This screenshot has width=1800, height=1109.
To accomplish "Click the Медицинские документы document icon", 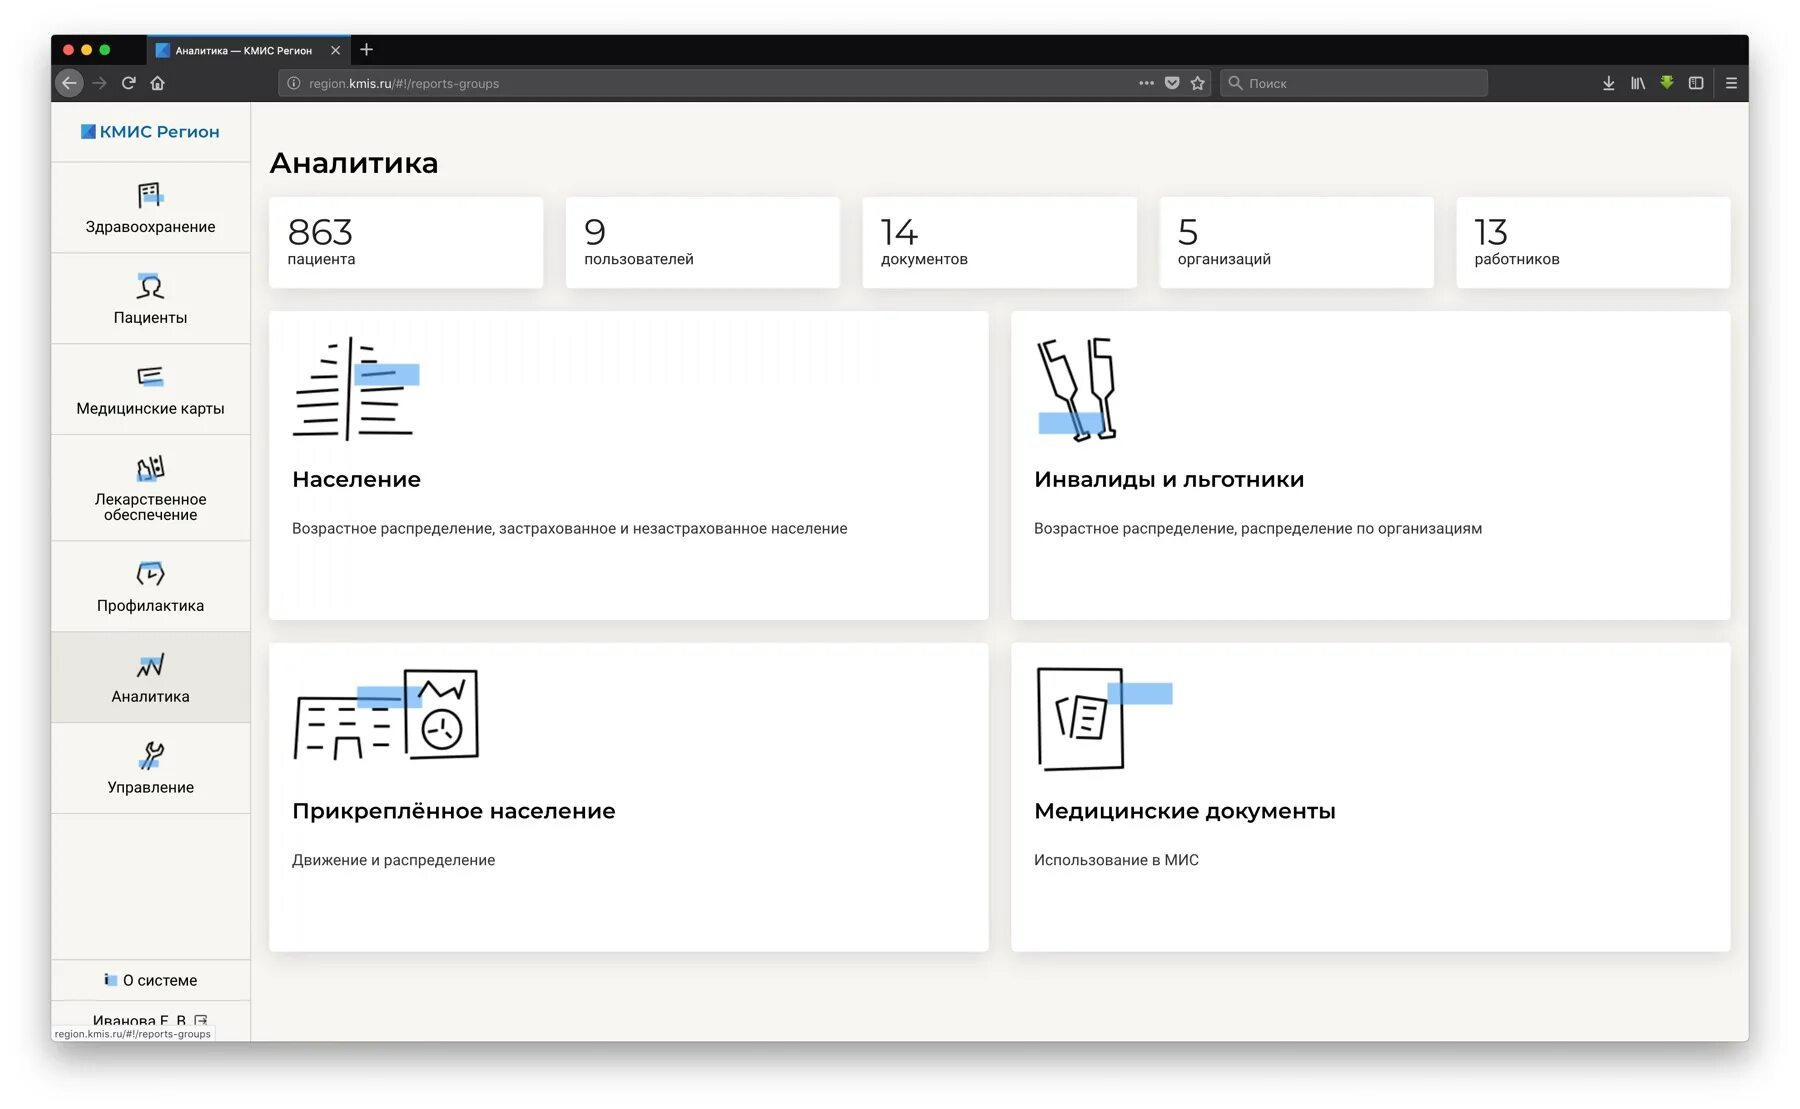I will [1104, 719].
